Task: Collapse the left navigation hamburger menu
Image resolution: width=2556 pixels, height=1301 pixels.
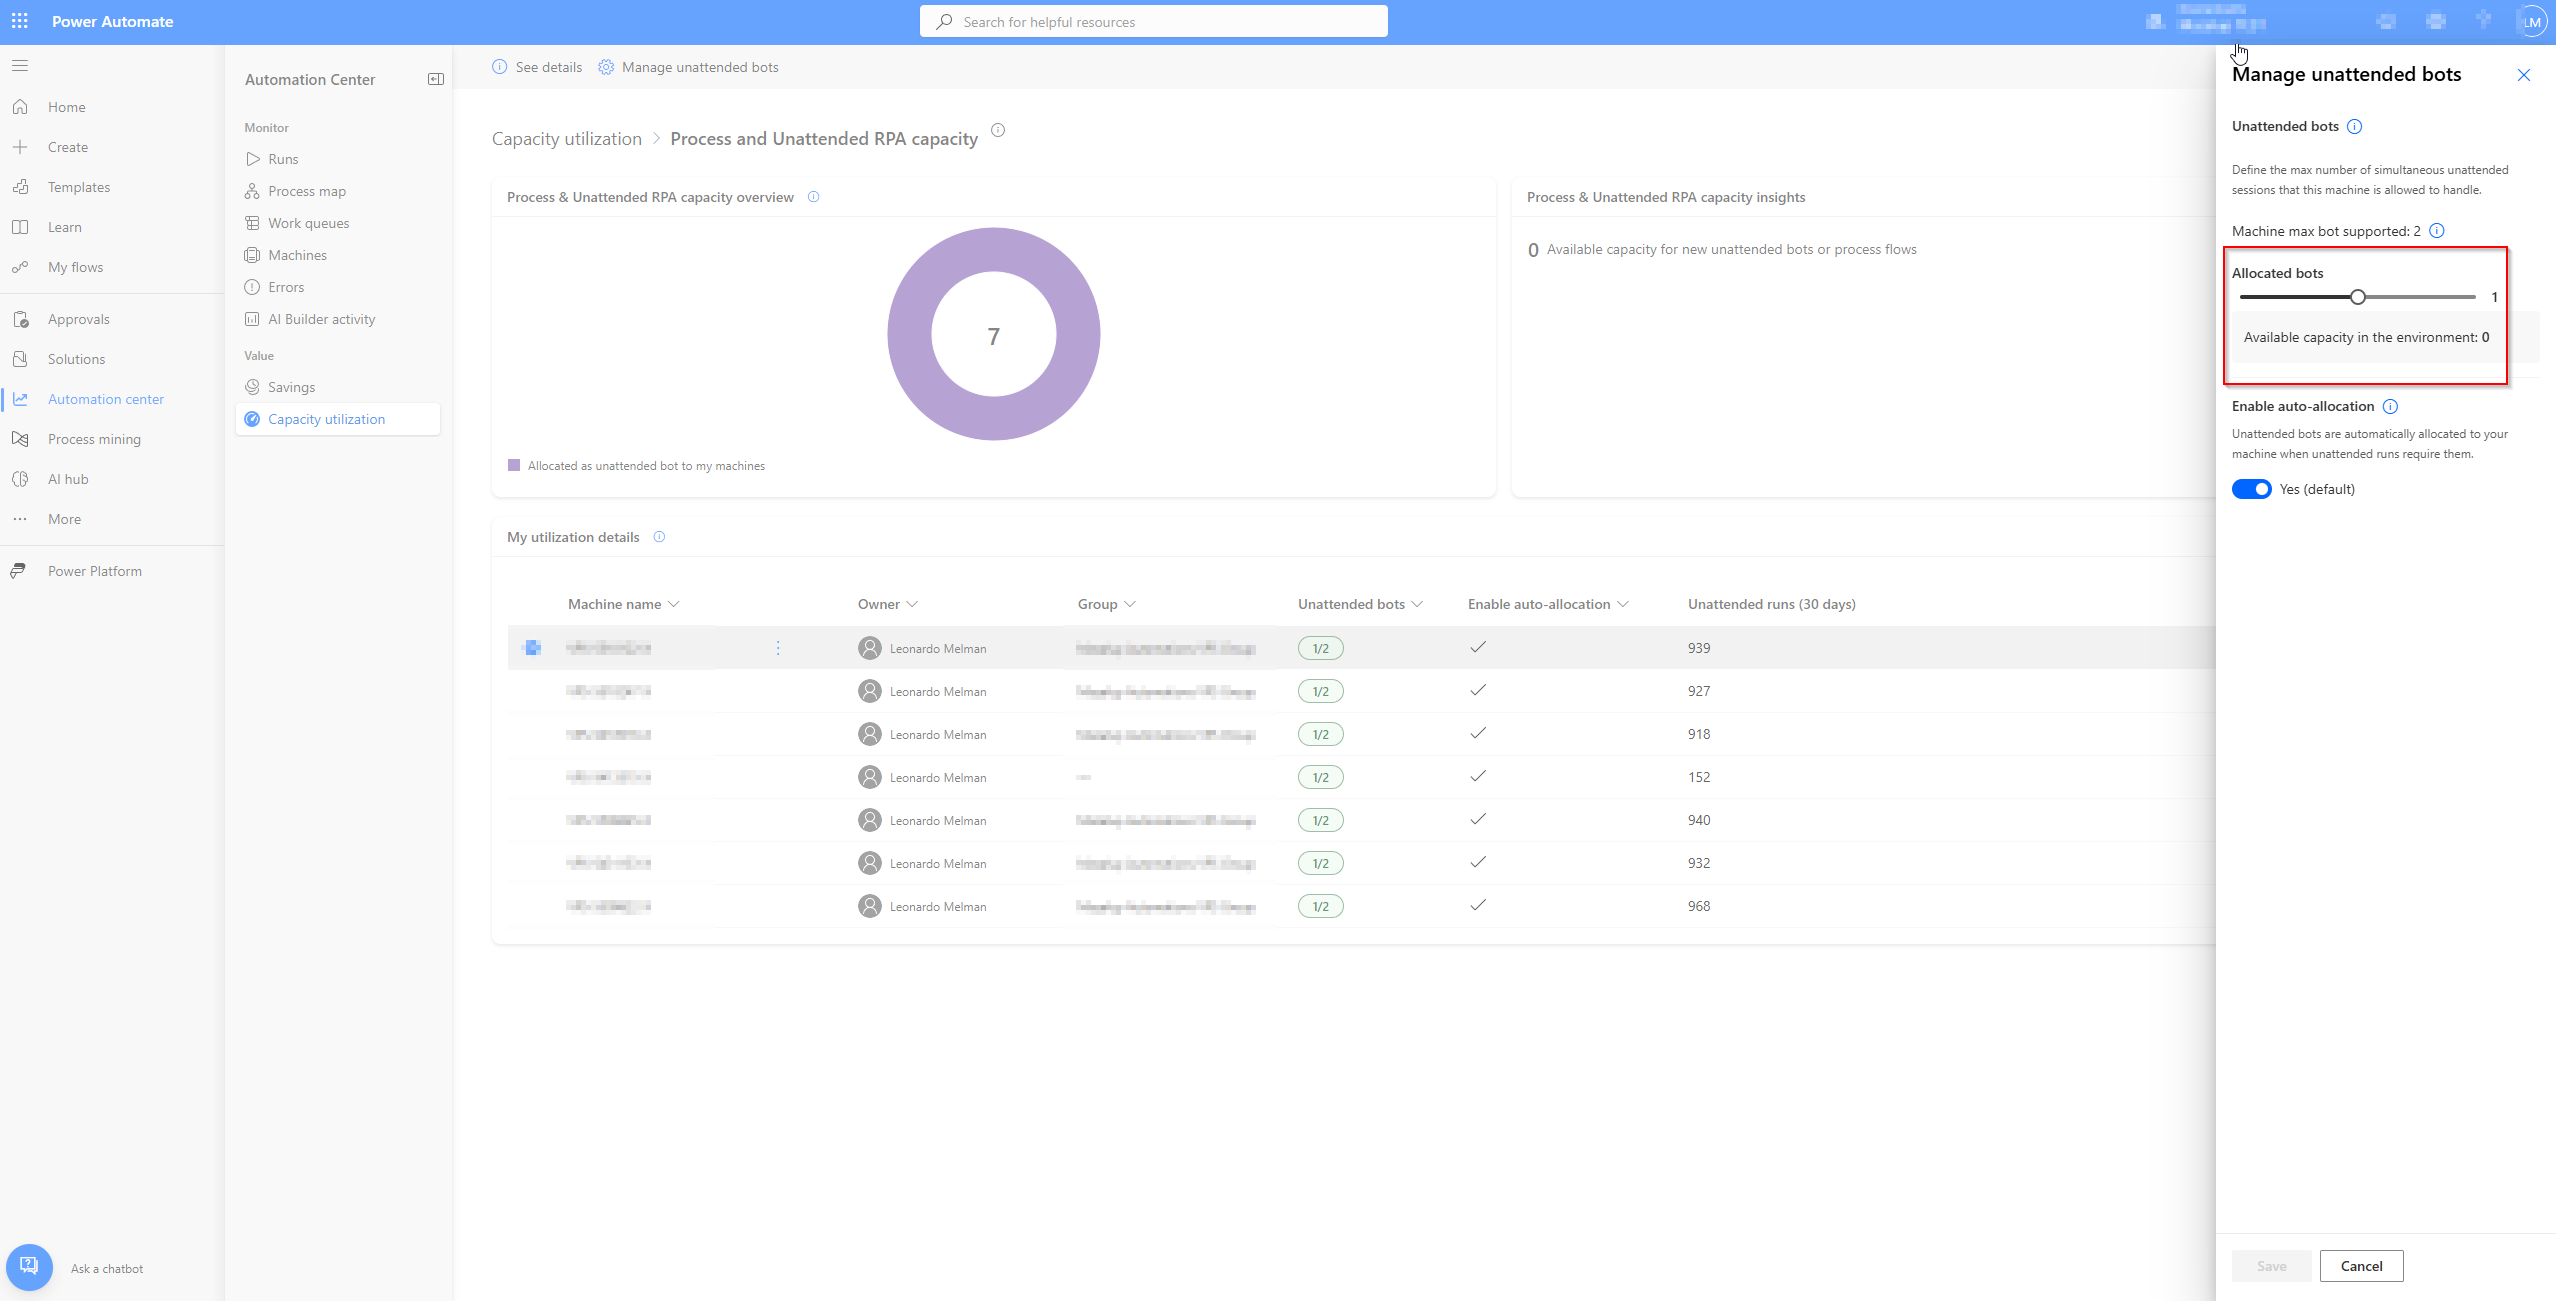Action: click(x=20, y=66)
